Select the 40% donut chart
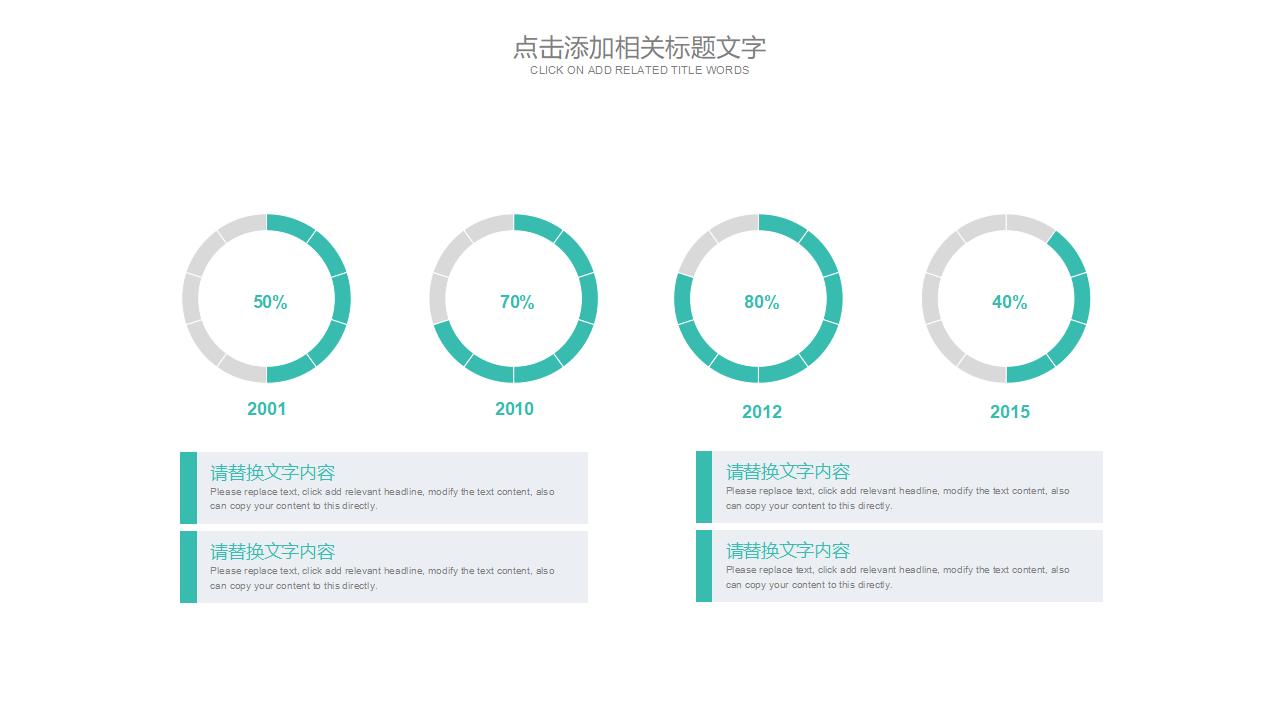The height and width of the screenshot is (720, 1280). click(1006, 298)
